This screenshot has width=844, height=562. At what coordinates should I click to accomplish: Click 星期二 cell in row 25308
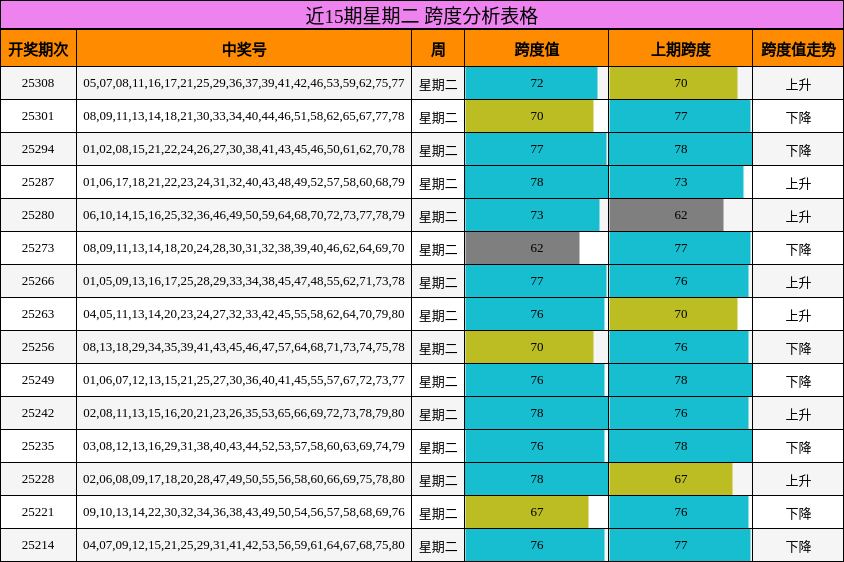coord(438,84)
